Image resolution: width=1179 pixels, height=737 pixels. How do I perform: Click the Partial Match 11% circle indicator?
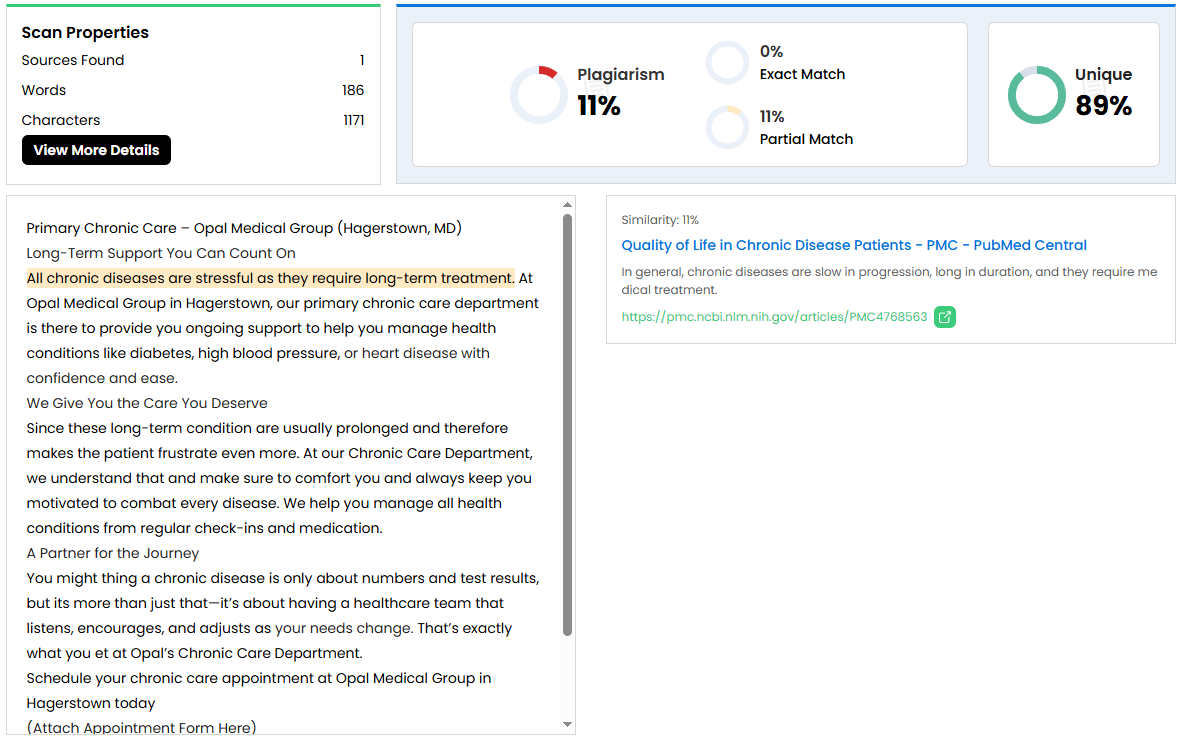[x=727, y=127]
